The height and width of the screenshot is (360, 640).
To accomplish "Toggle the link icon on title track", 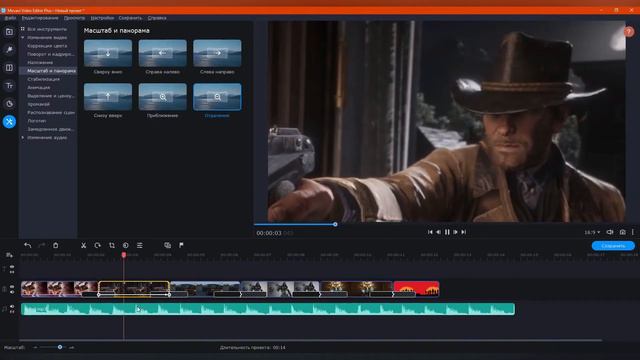I will point(12,271).
